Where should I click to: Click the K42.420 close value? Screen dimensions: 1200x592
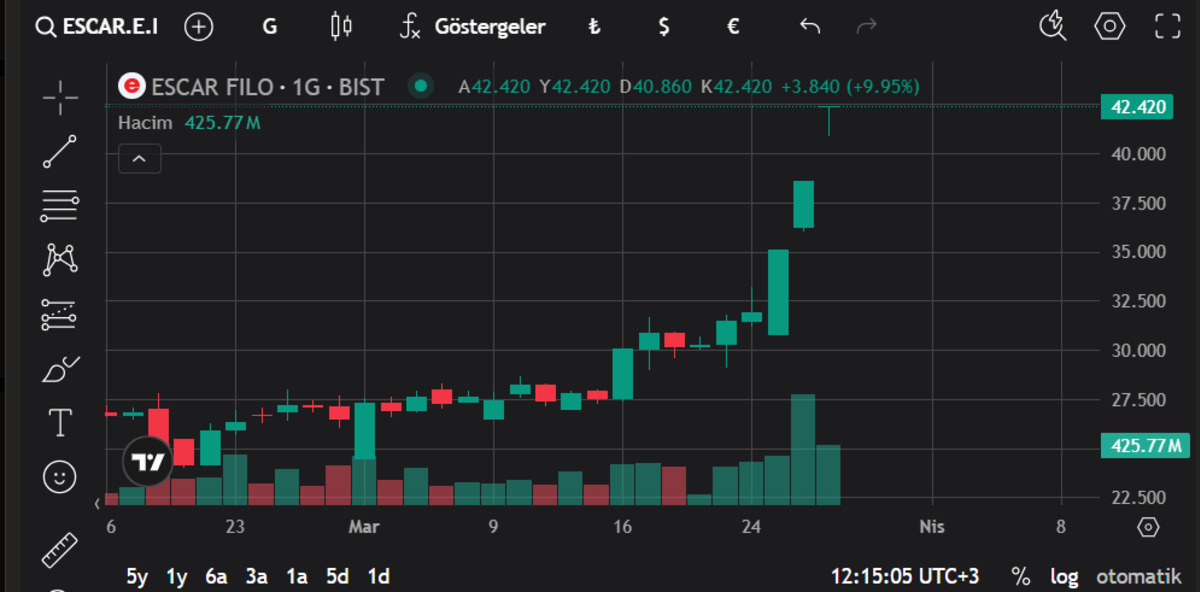click(736, 87)
